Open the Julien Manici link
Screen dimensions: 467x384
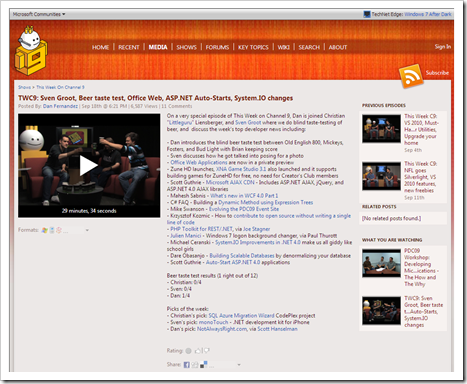[186, 236]
